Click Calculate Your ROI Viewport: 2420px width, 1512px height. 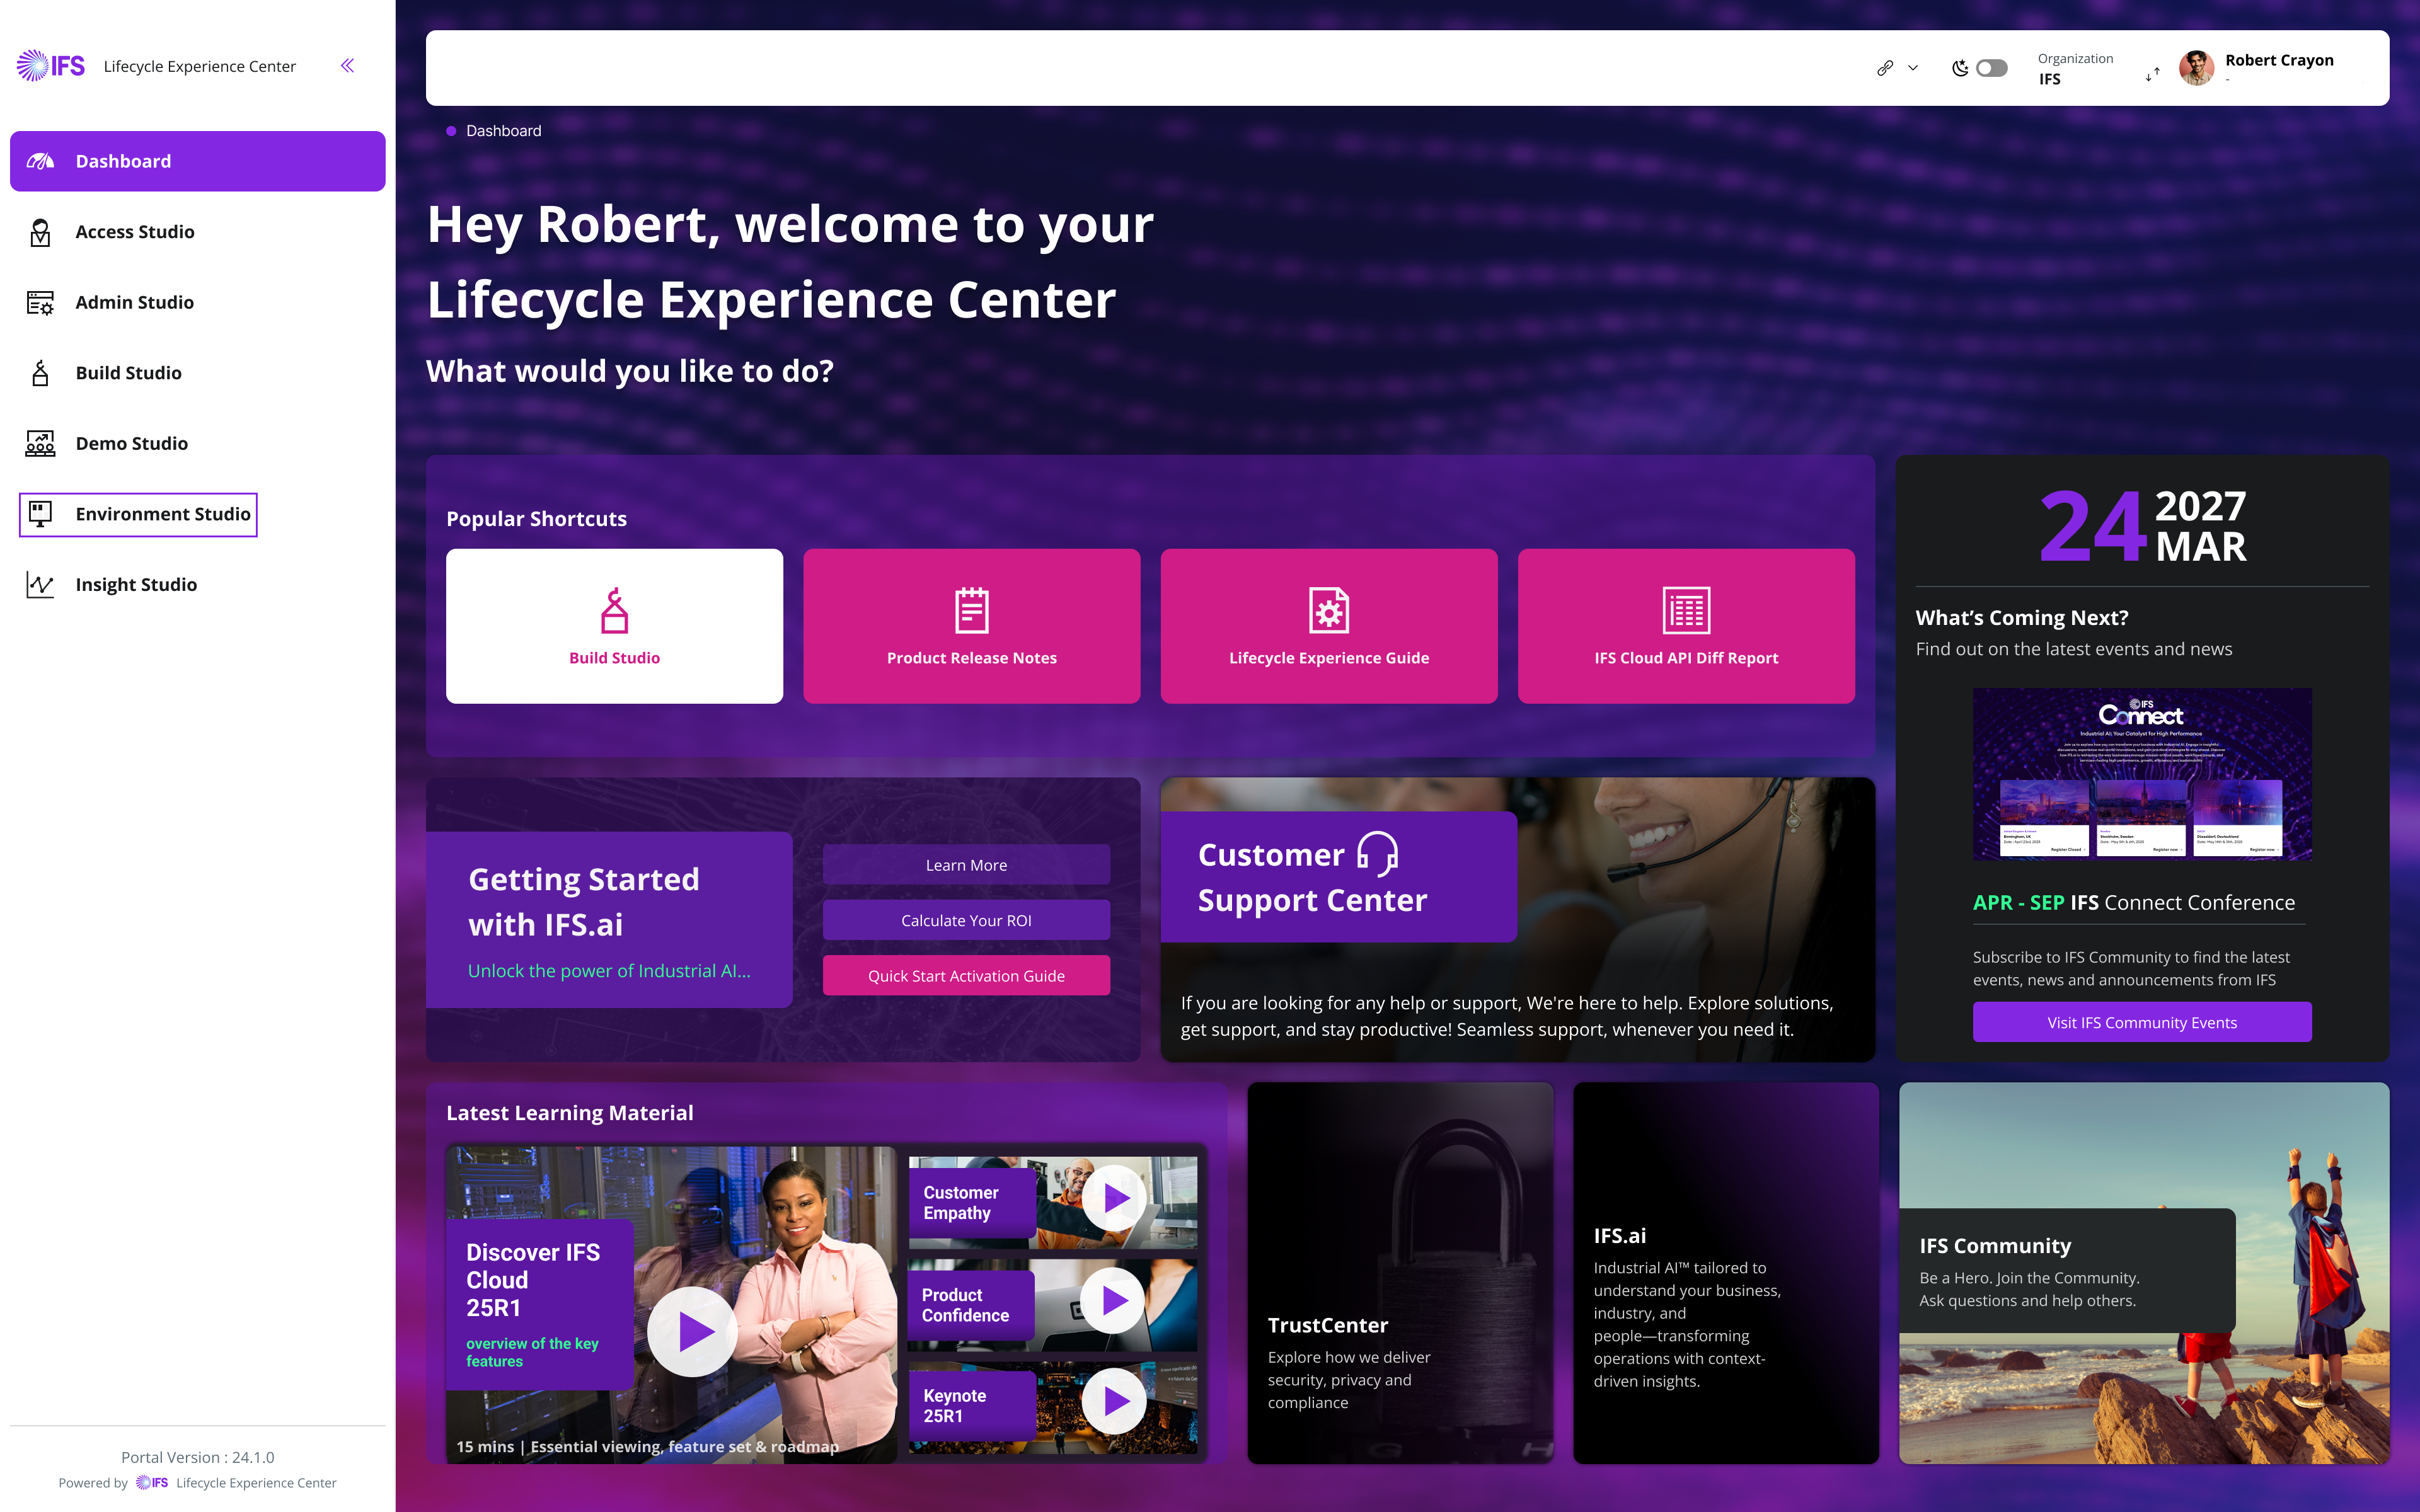pos(966,920)
